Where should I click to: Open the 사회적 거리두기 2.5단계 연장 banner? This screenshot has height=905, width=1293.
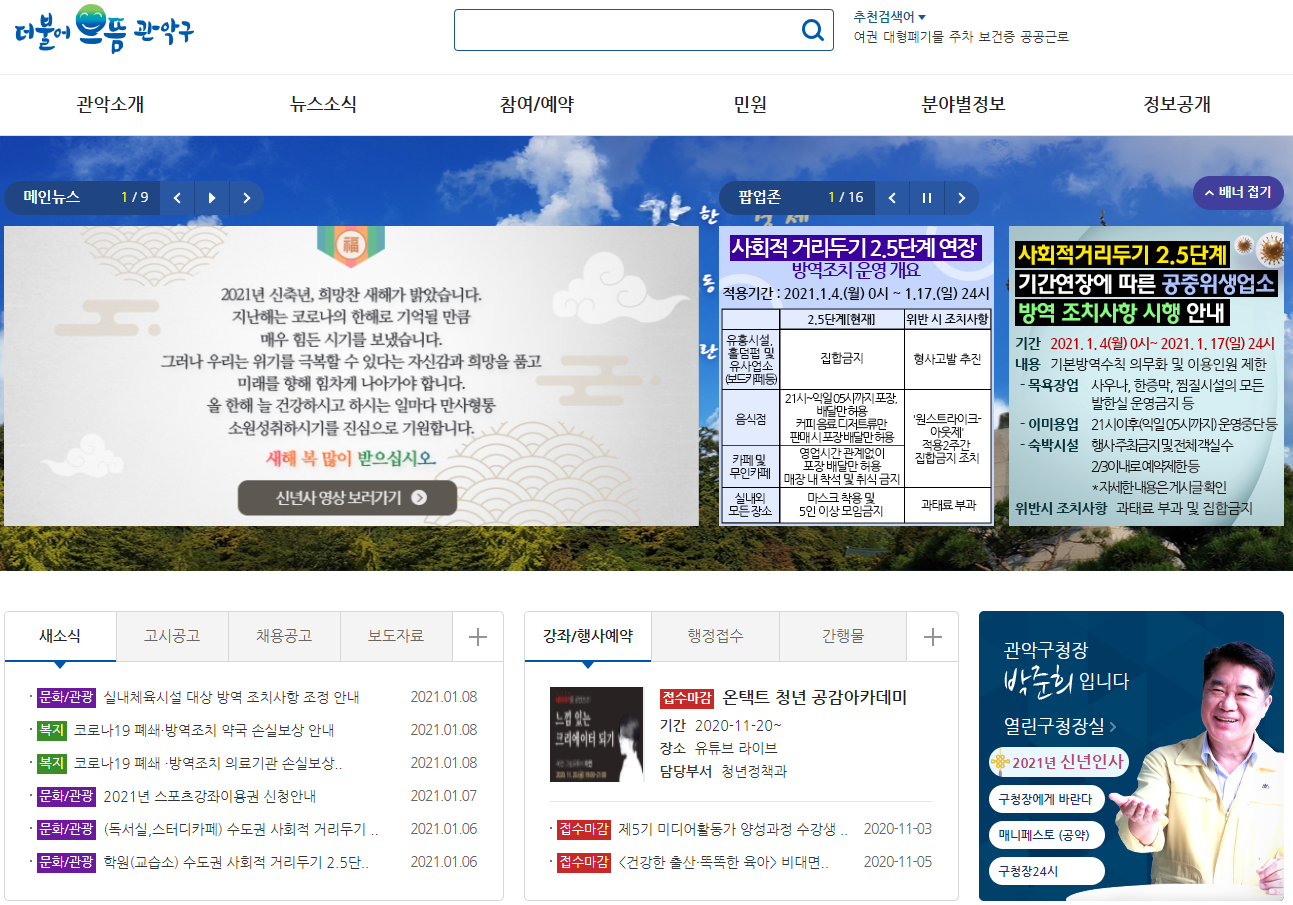857,375
